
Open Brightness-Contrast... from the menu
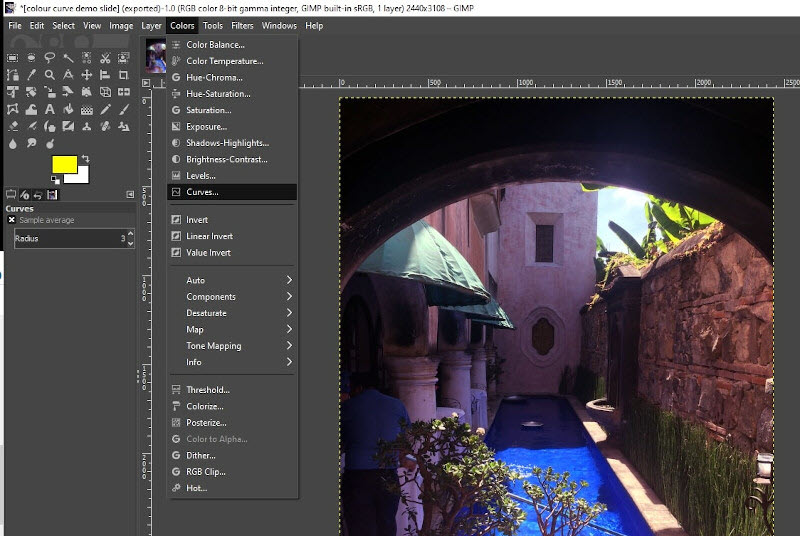coord(232,159)
